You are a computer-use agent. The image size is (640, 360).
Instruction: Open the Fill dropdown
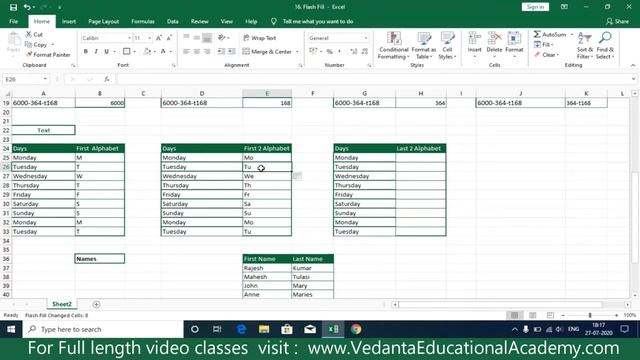544,44
